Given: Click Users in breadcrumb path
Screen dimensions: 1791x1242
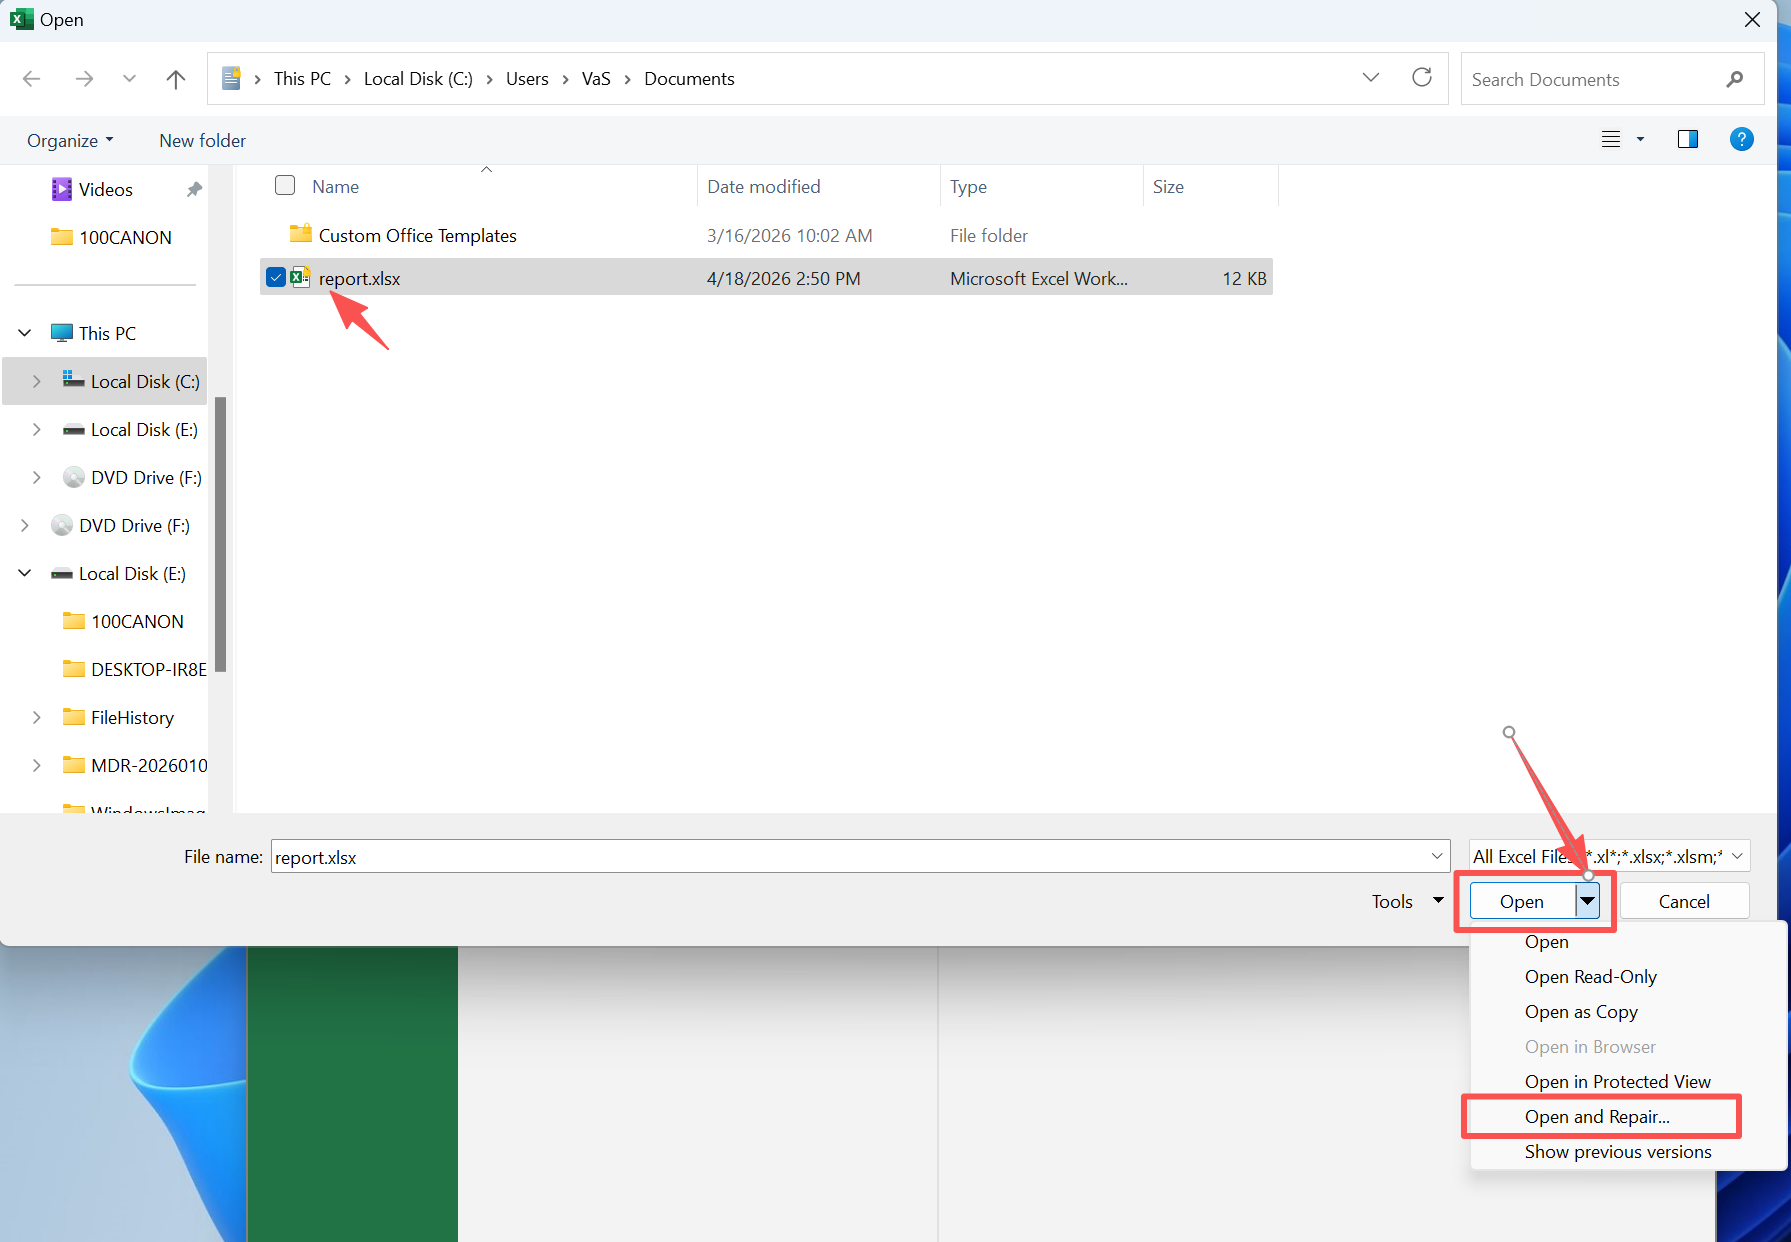Looking at the screenshot, I should pos(527,79).
